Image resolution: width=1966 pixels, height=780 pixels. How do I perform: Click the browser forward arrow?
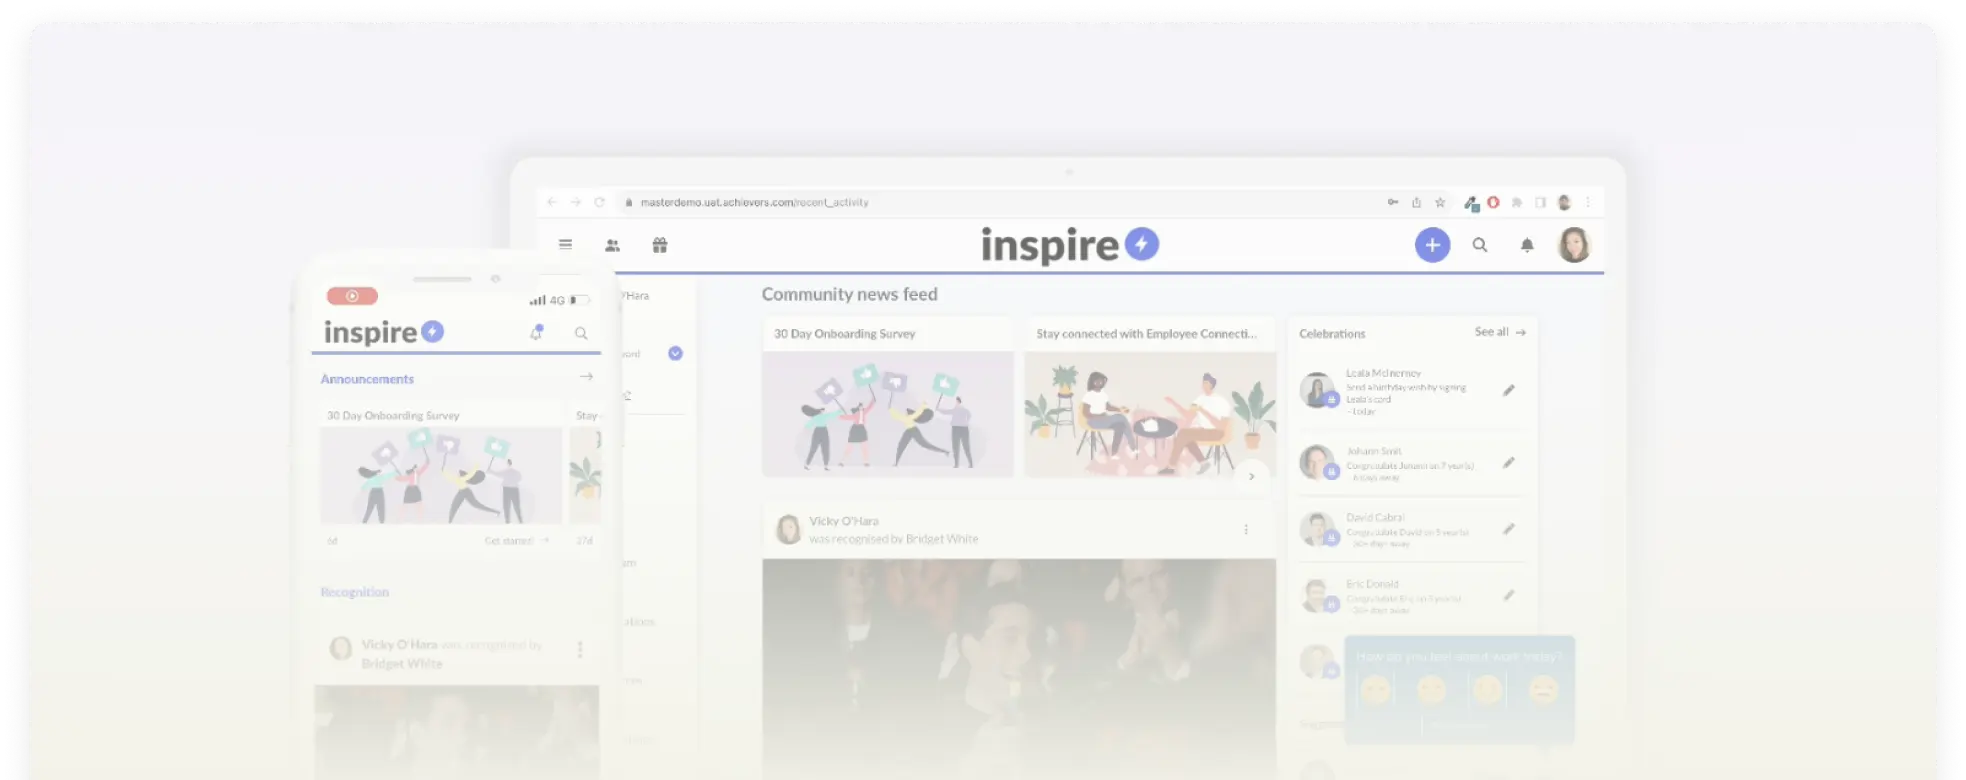(575, 202)
